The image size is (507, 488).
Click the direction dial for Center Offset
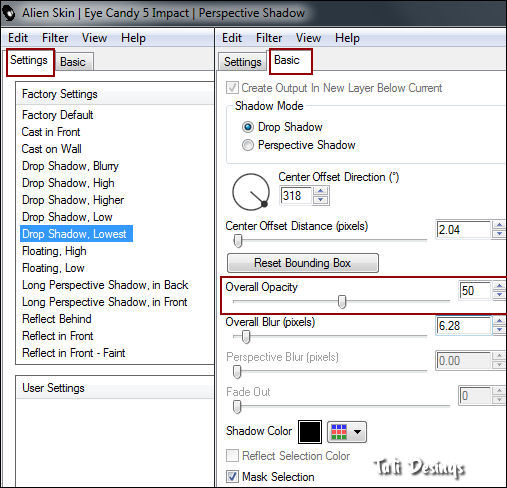[251, 192]
